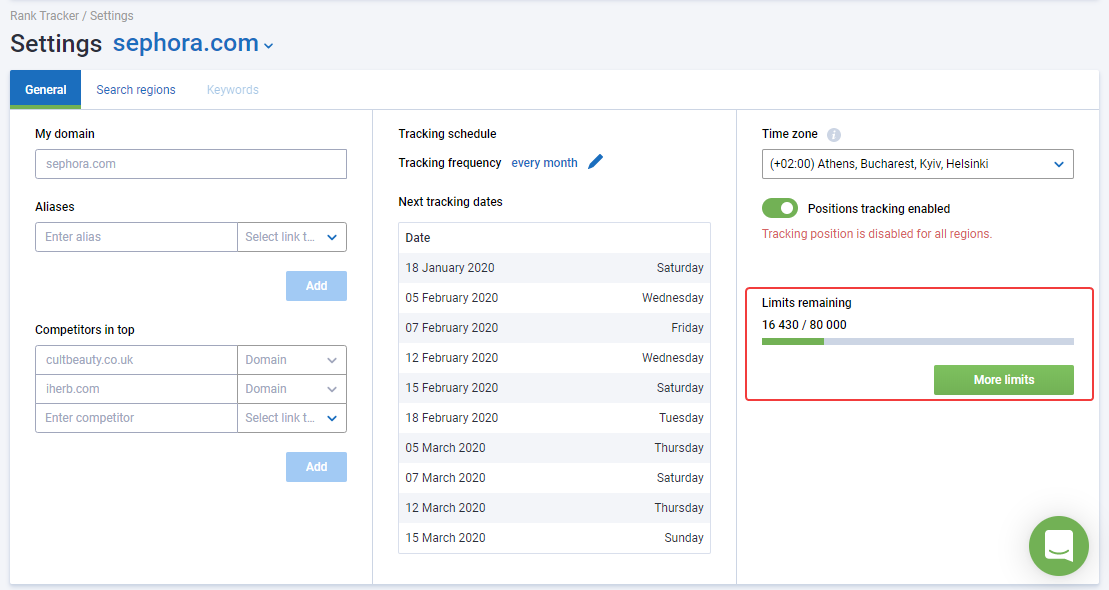Click the More limits button
Image resolution: width=1109 pixels, height=590 pixels.
tap(1004, 380)
